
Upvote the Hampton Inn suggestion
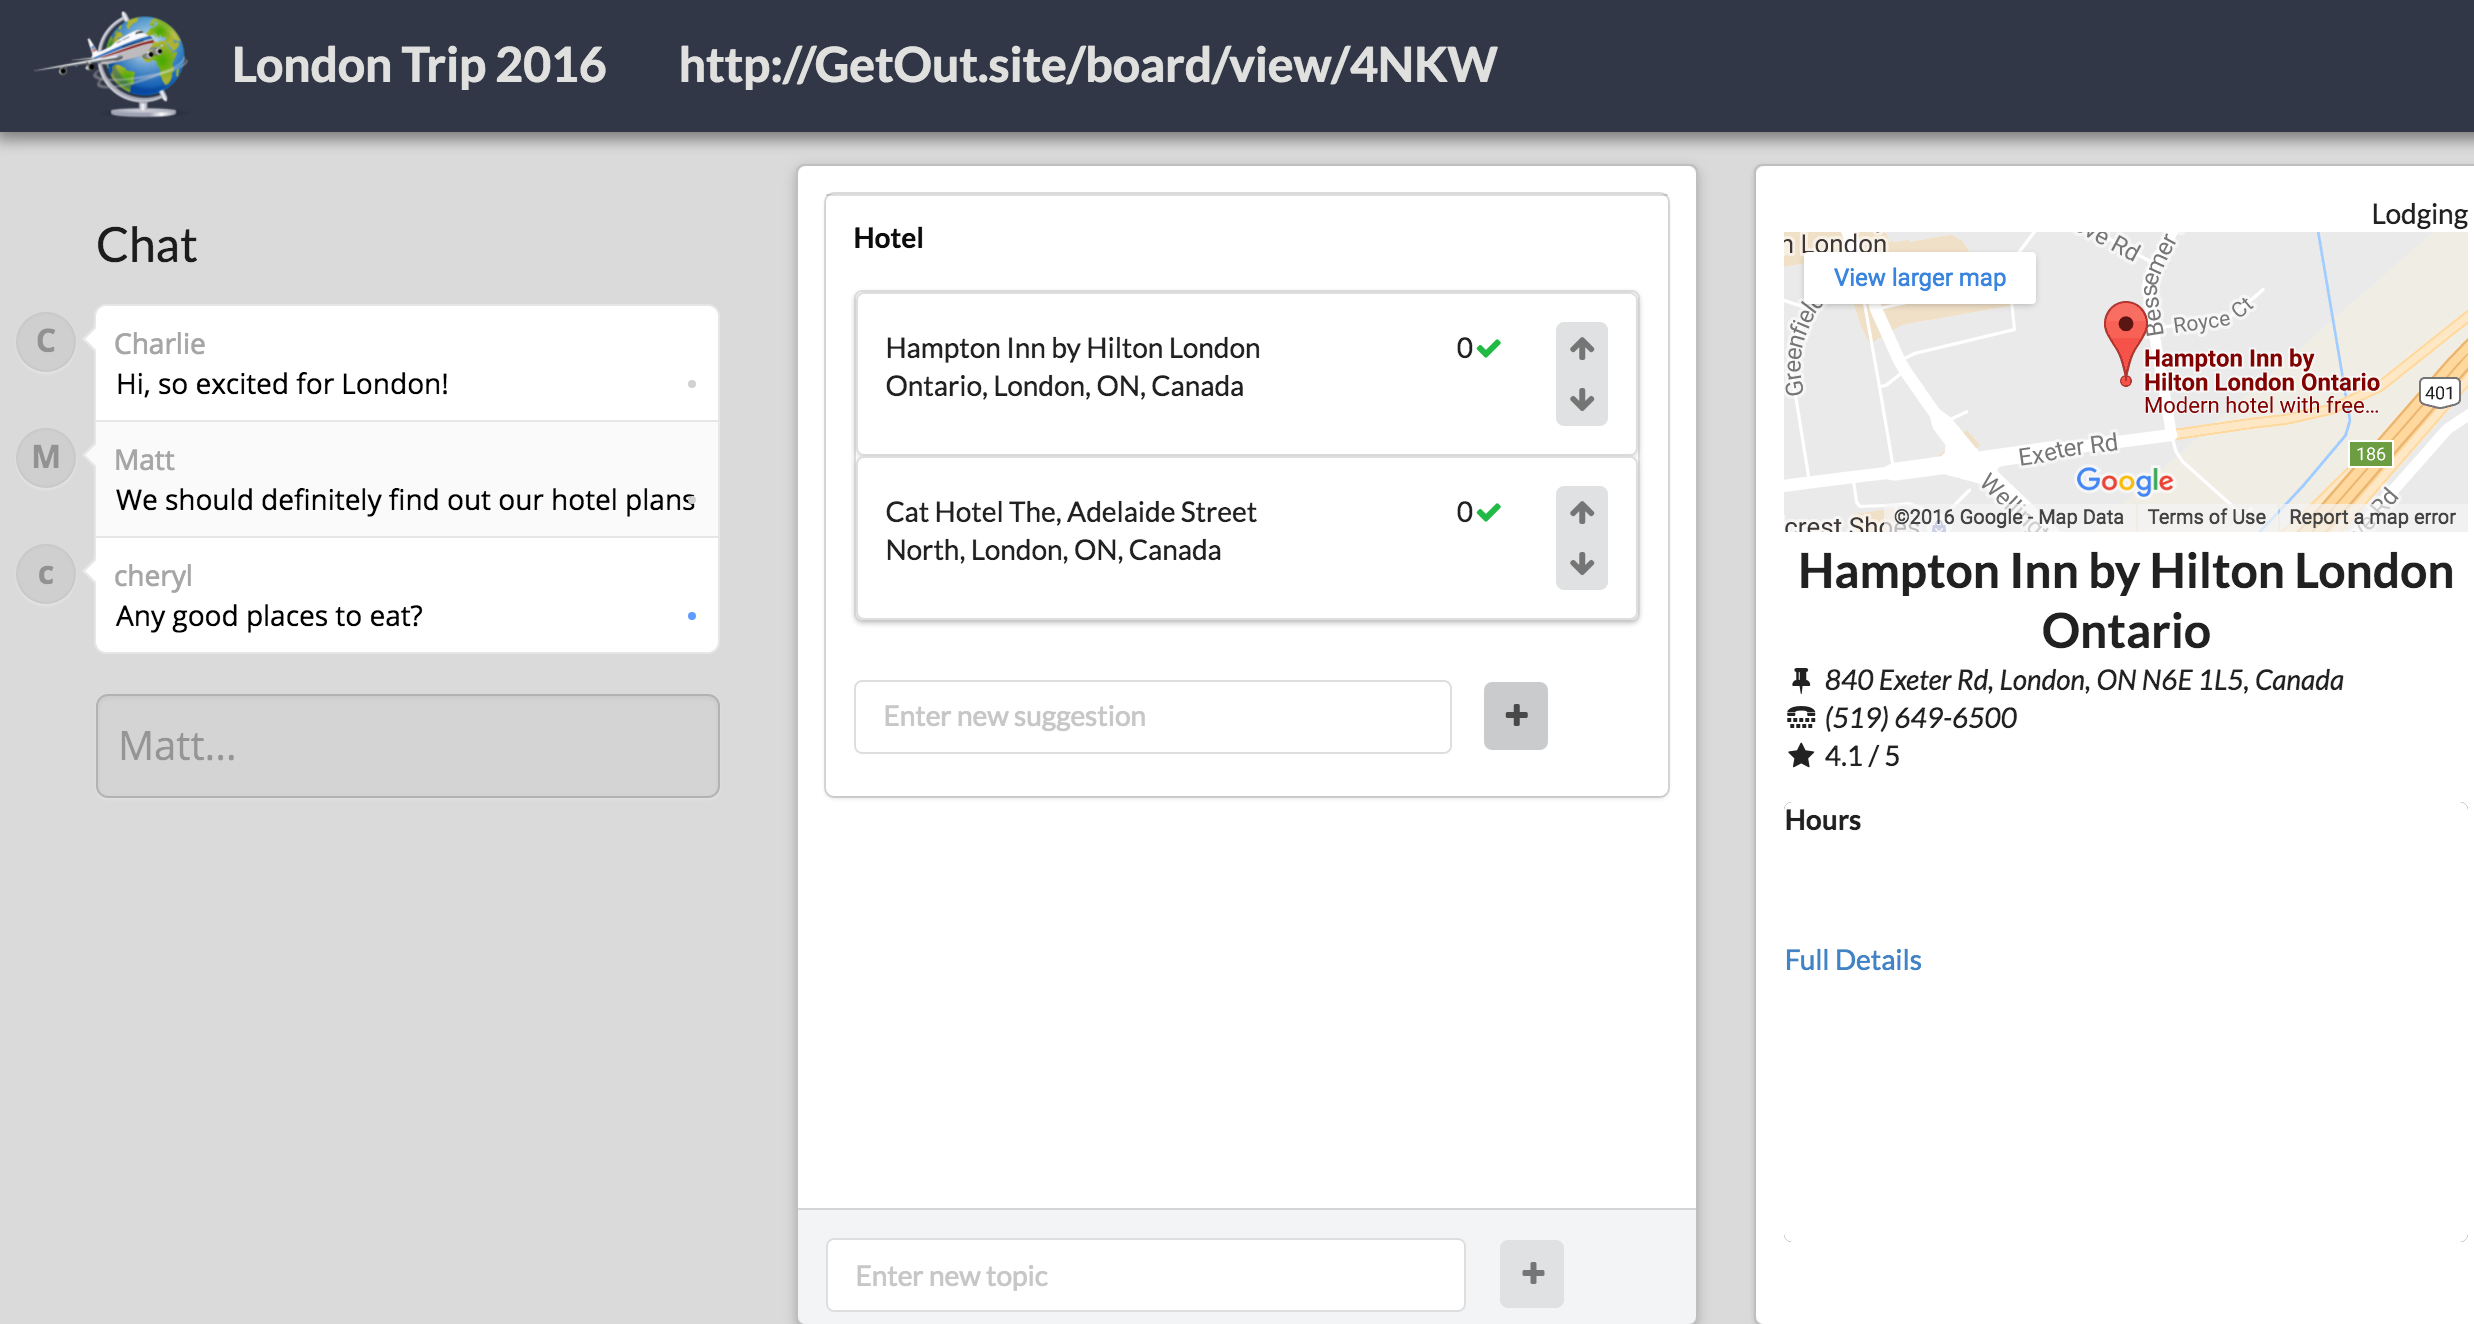[x=1581, y=349]
